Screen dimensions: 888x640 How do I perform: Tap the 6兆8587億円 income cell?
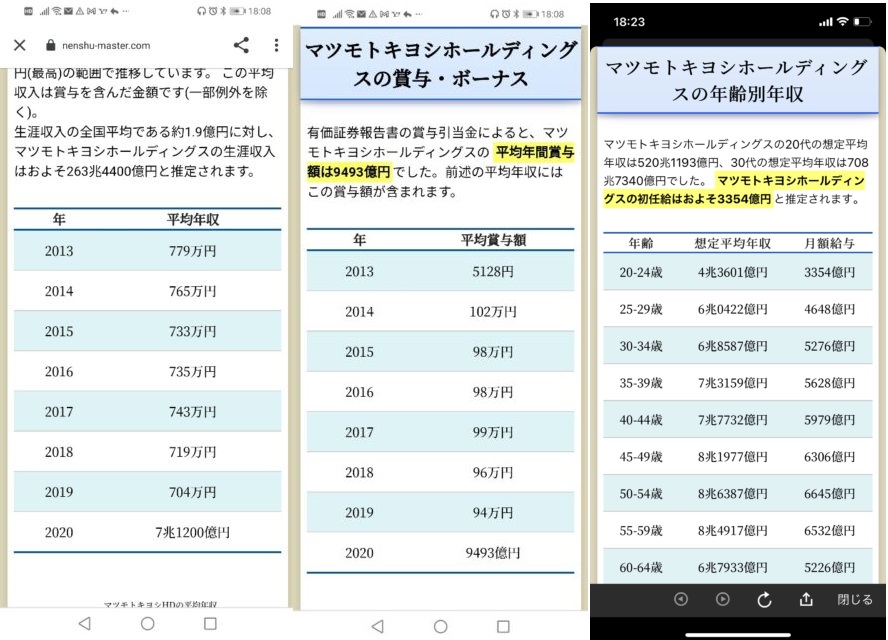pyautogui.click(x=733, y=346)
